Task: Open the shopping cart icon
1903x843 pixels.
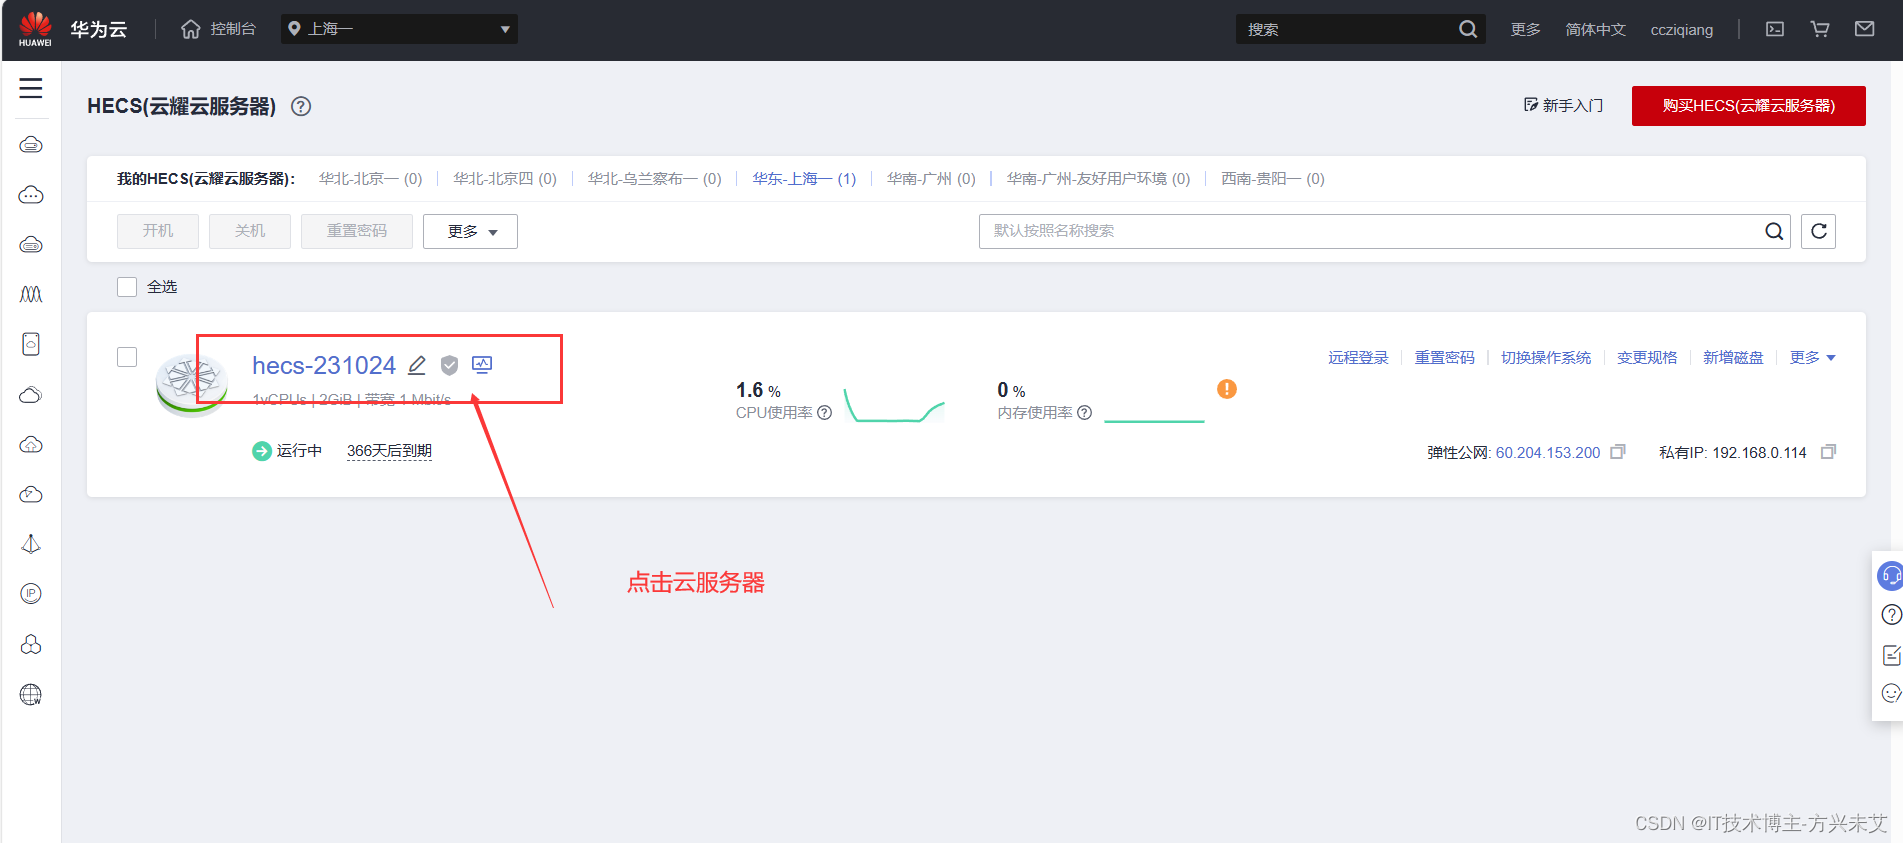Action: [x=1820, y=29]
